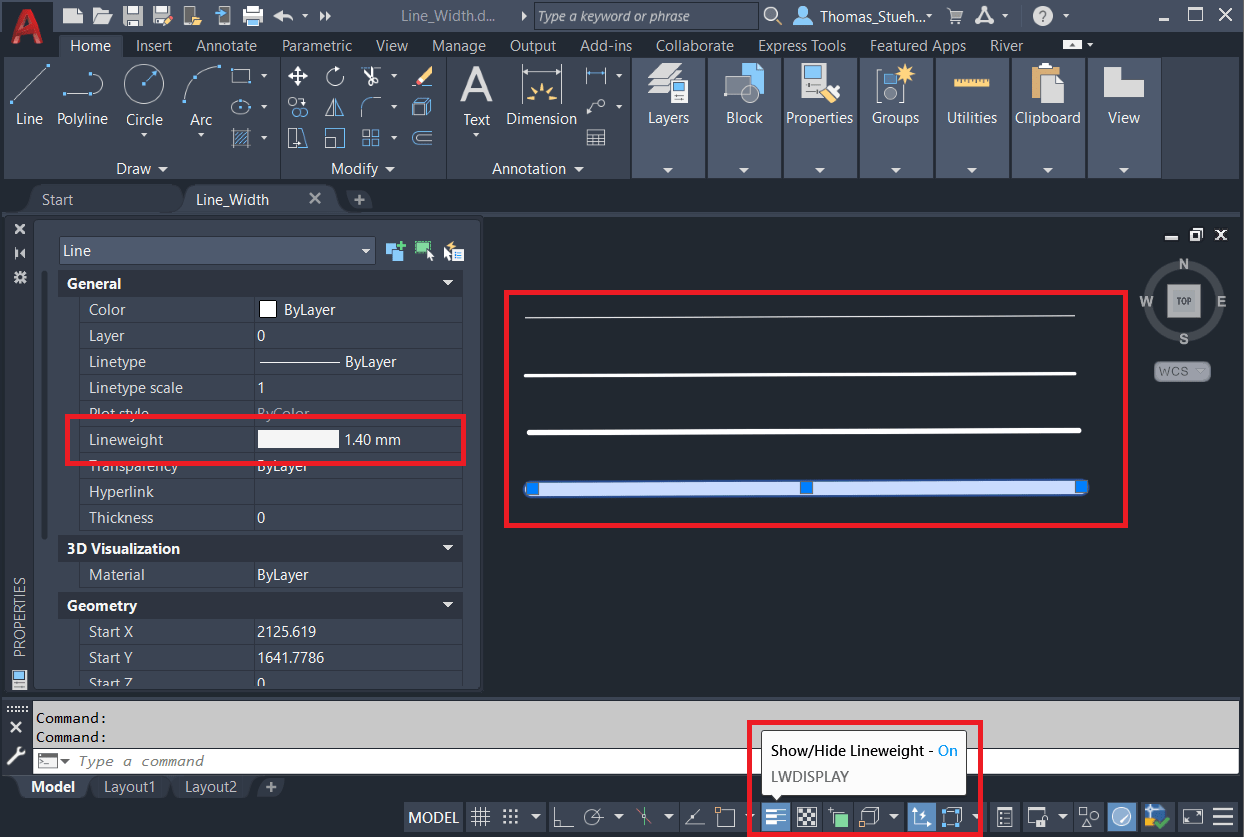Collapse the General properties section
This screenshot has height=837, width=1244.
pos(448,284)
